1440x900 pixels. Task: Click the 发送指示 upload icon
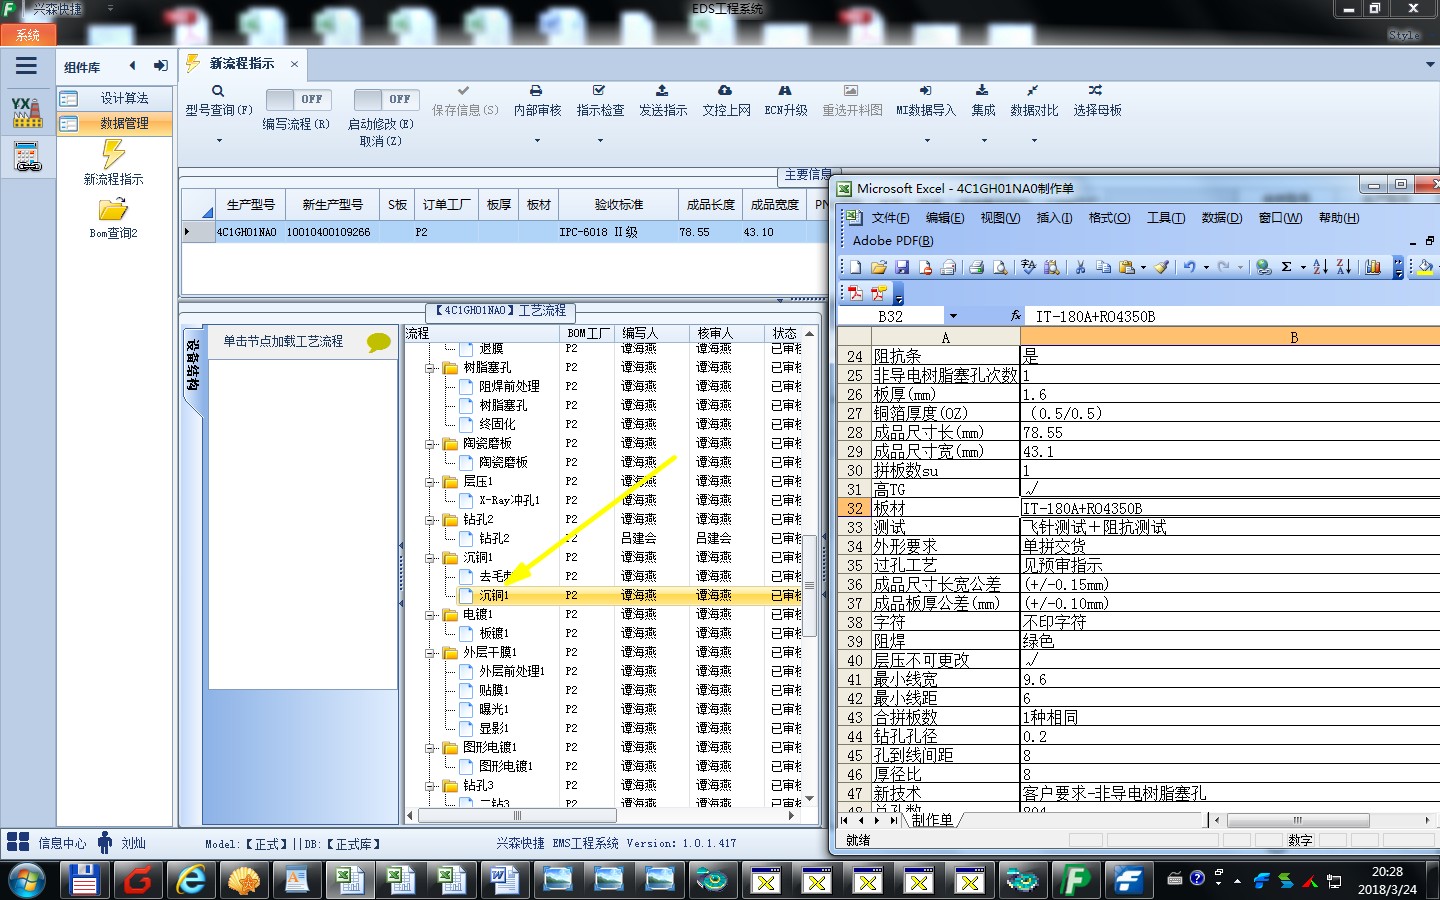click(662, 91)
